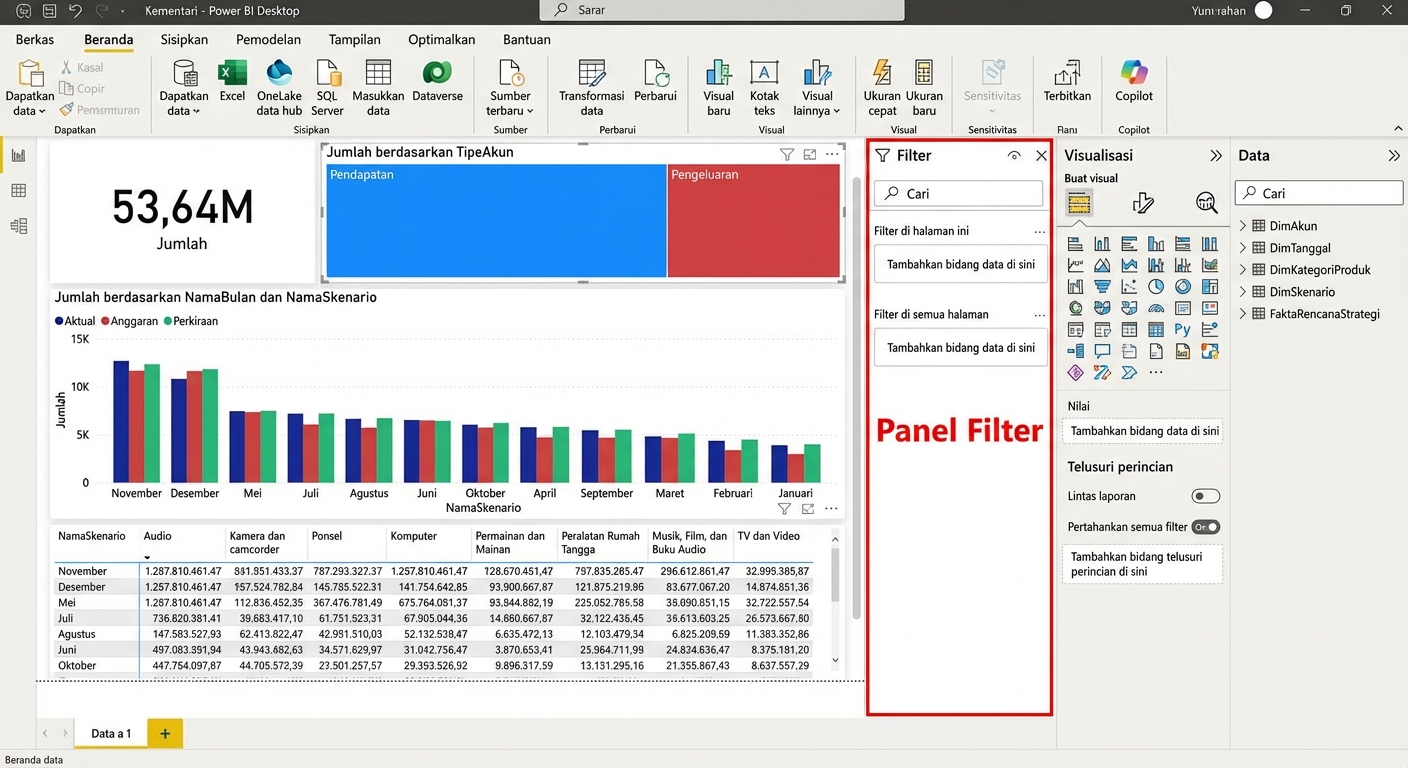Select the pie chart visual icon
The height and width of the screenshot is (768, 1408).
pos(1156,286)
